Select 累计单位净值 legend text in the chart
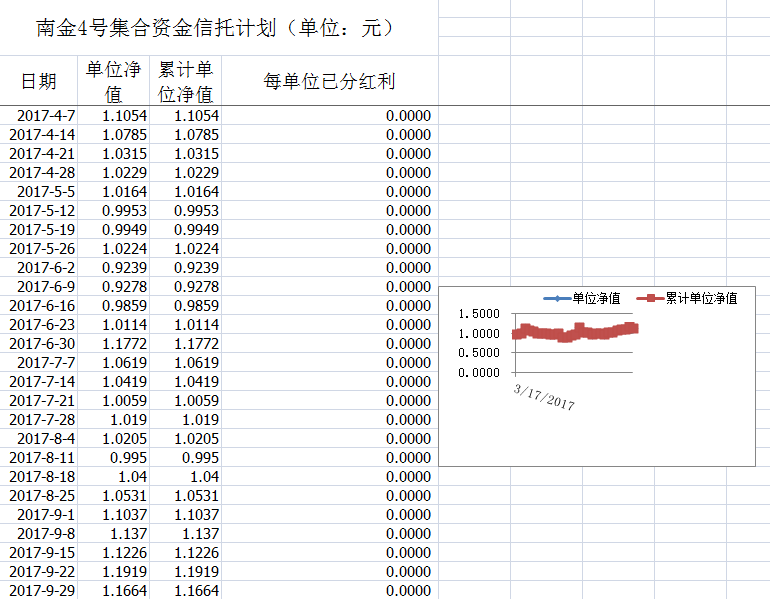The width and height of the screenshot is (770, 599). point(701,298)
